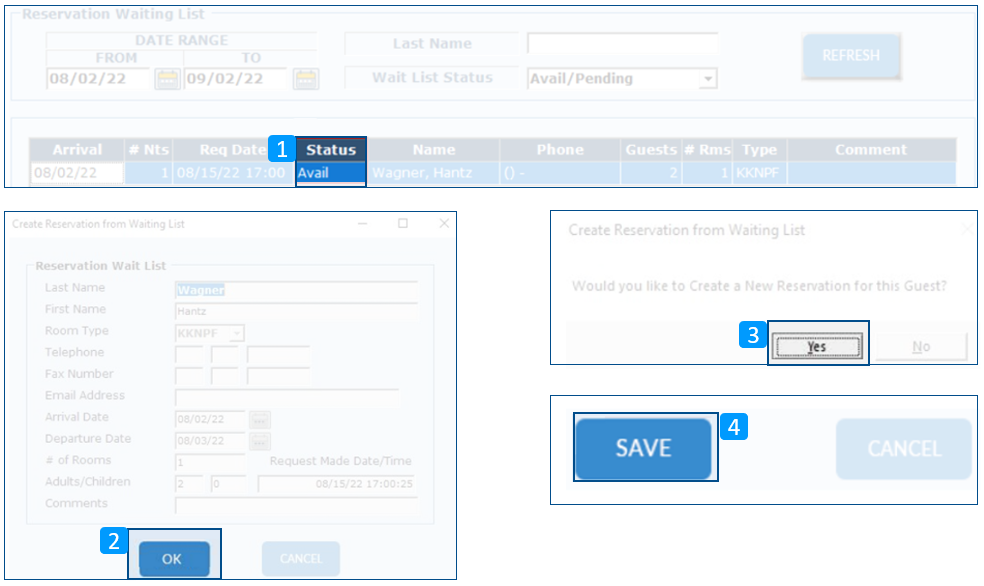Click the large CANCEL button beside SAVE

[x=903, y=449]
